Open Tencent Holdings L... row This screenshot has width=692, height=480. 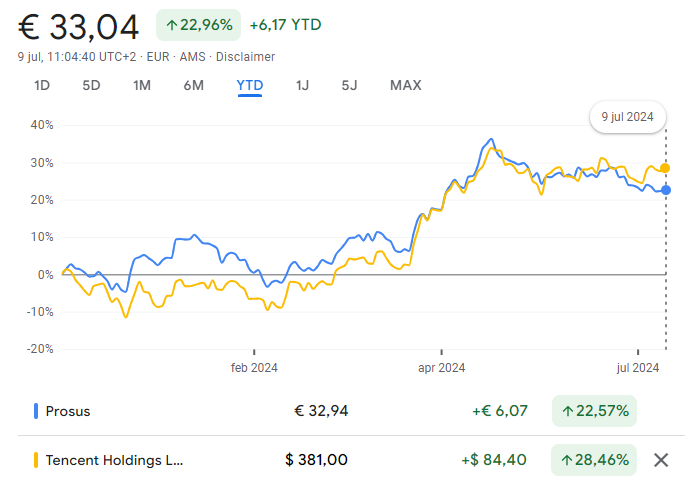114,460
